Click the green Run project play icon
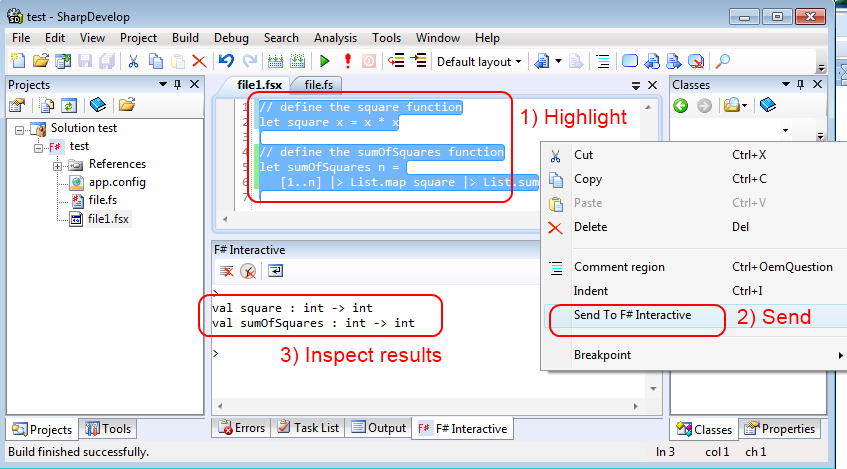This screenshot has height=469, width=847. 325,61
